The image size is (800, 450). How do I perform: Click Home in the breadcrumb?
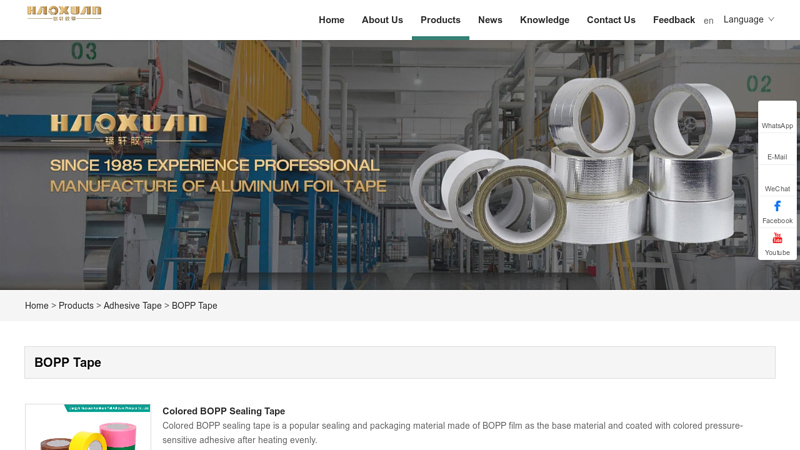click(x=37, y=306)
